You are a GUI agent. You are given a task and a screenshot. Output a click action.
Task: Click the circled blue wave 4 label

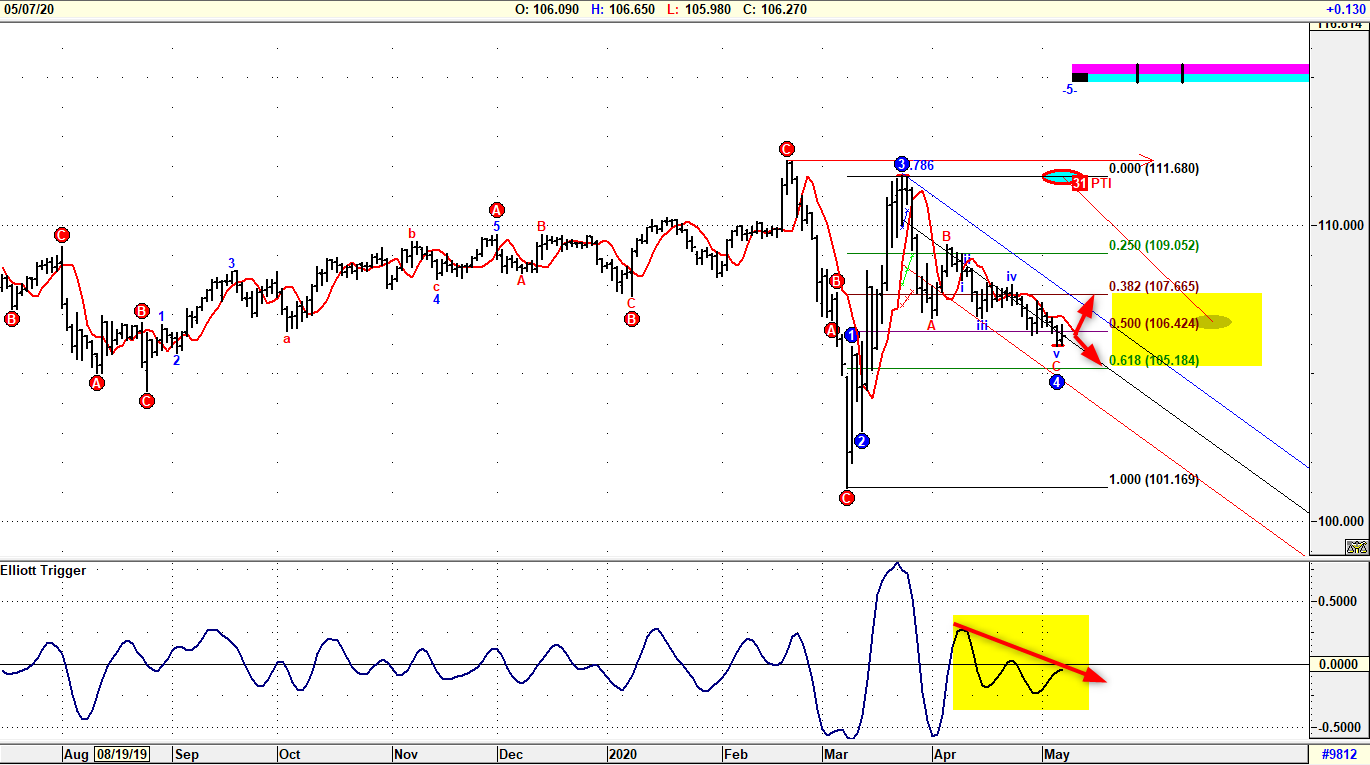coord(1057,382)
